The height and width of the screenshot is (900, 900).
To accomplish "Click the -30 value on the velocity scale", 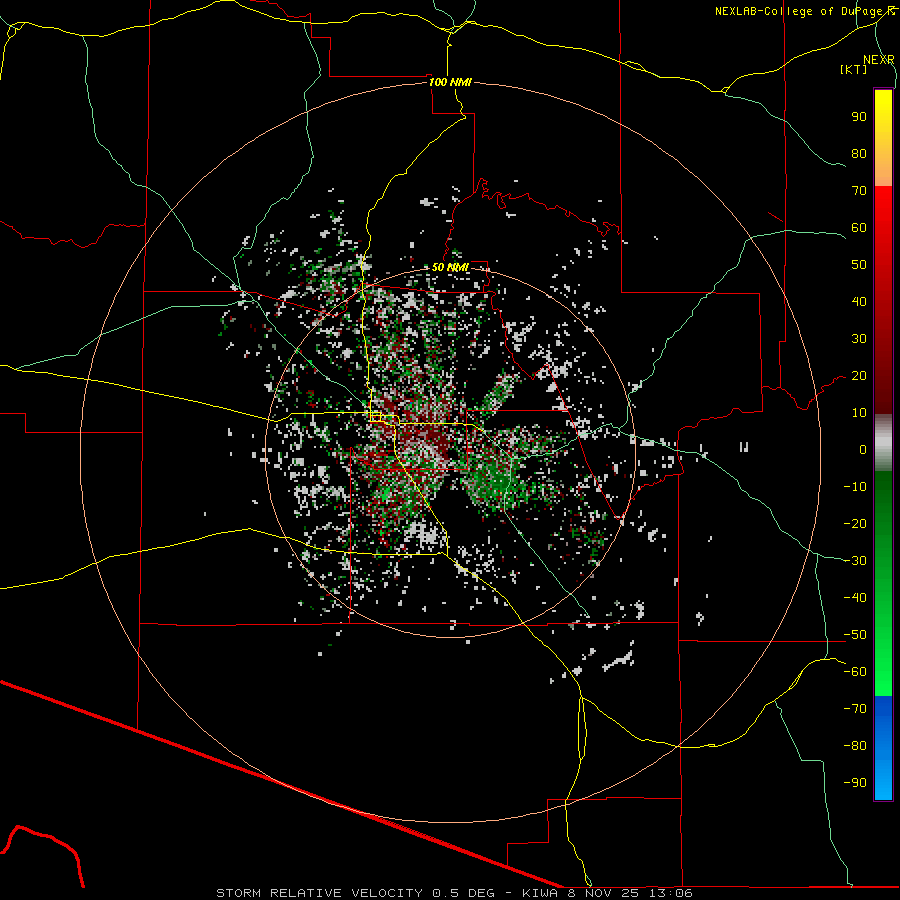I will click(855, 561).
